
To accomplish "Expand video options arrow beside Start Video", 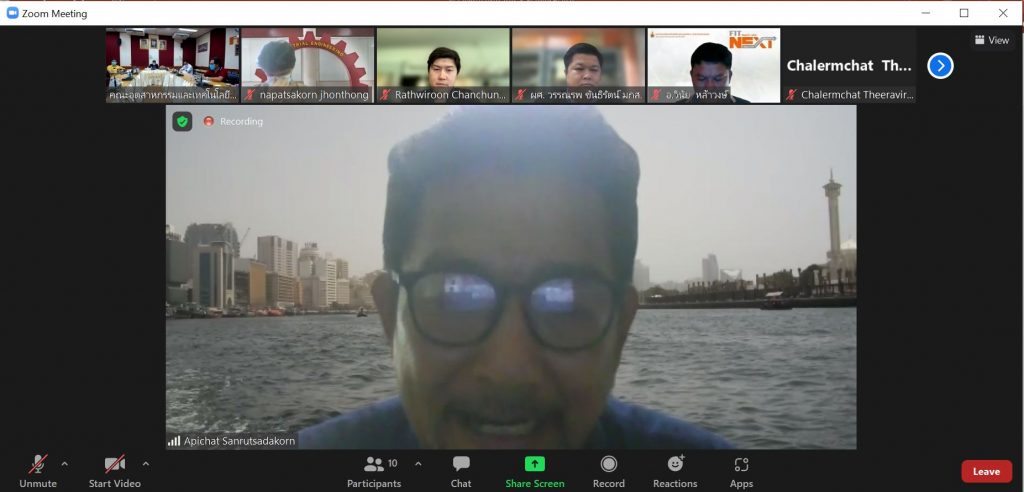I will tap(145, 464).
